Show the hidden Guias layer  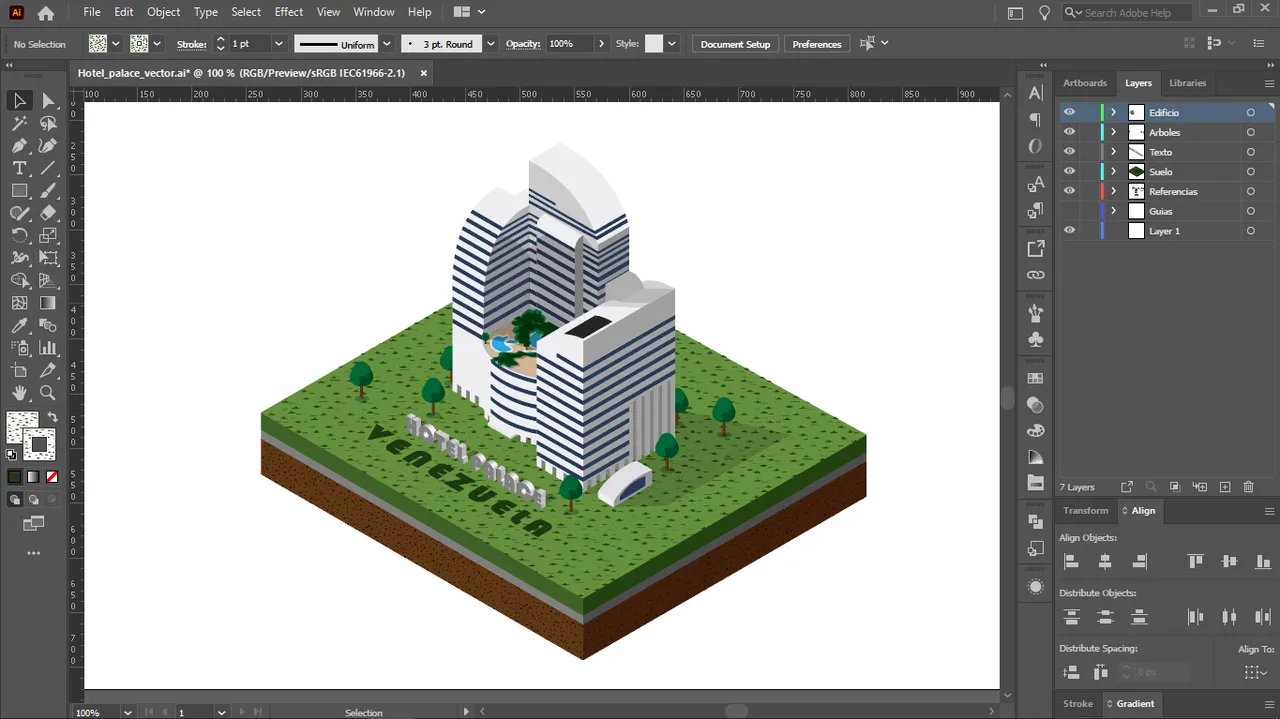(1069, 211)
